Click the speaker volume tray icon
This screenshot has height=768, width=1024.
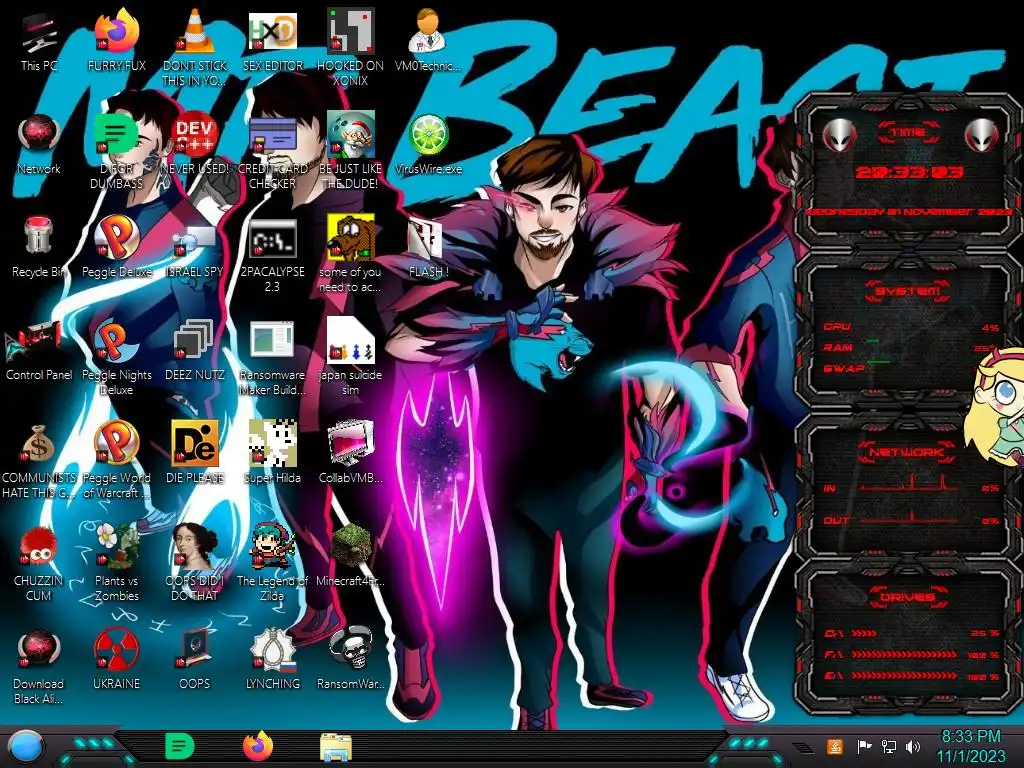click(x=913, y=746)
